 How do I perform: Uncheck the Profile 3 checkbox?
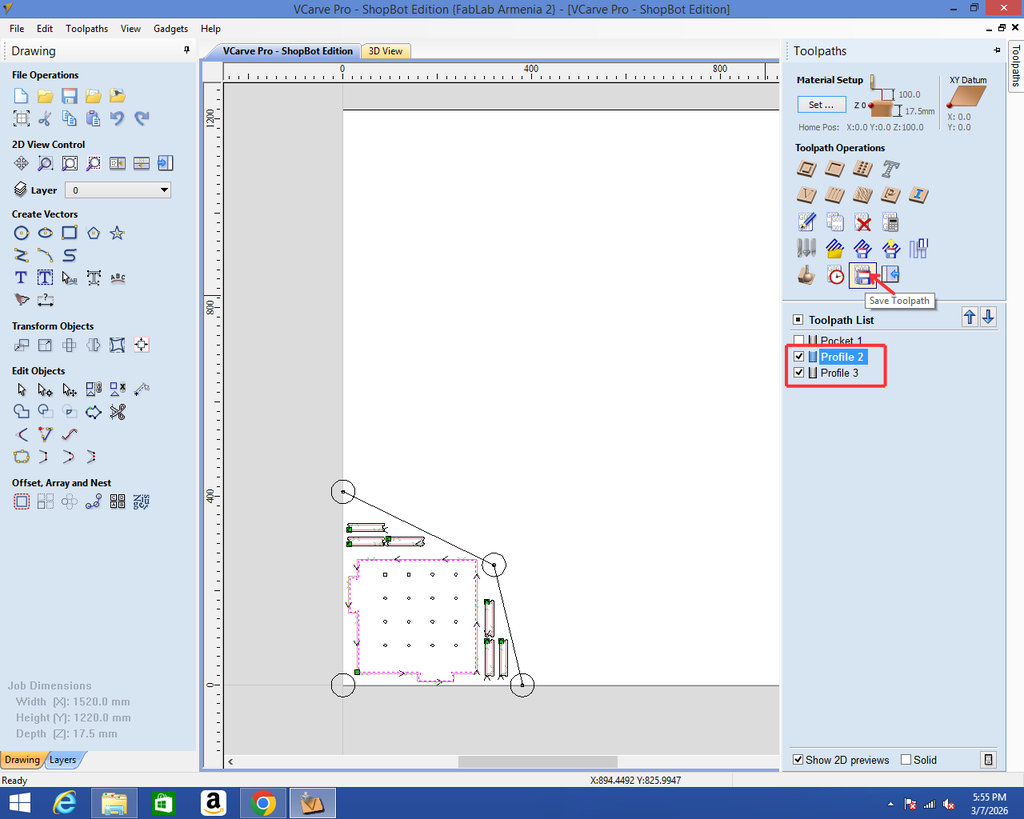(799, 373)
